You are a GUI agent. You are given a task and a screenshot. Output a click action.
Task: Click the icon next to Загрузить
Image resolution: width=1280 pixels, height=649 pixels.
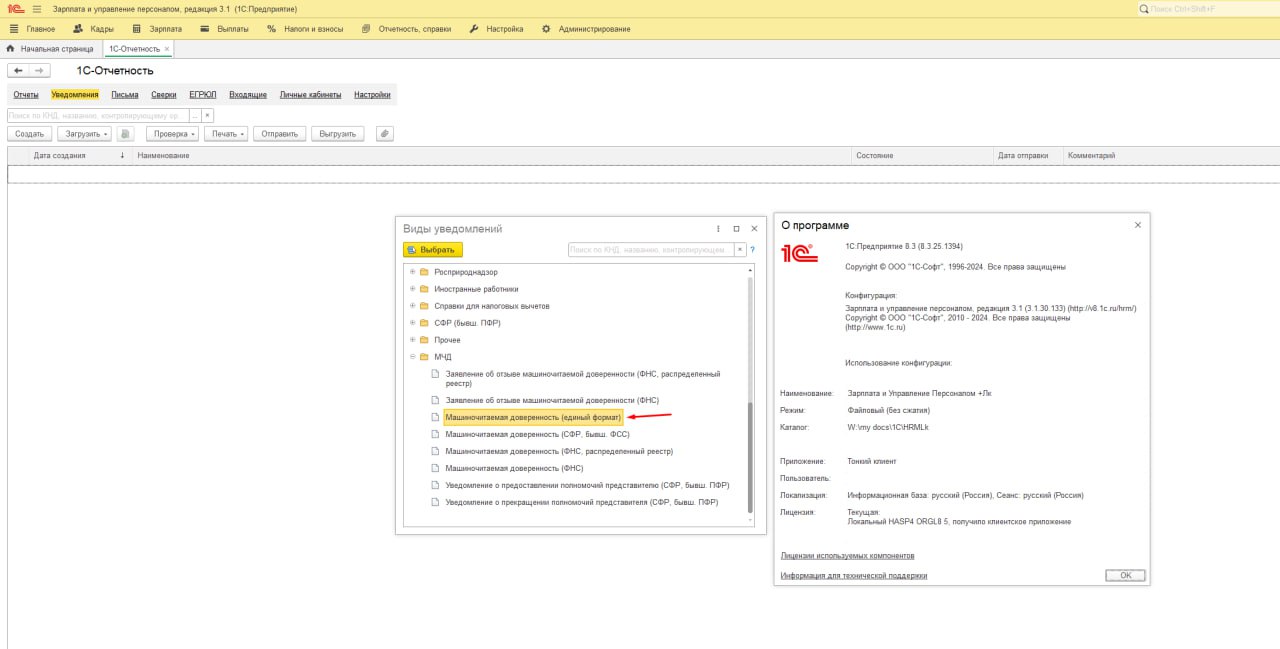(x=125, y=133)
